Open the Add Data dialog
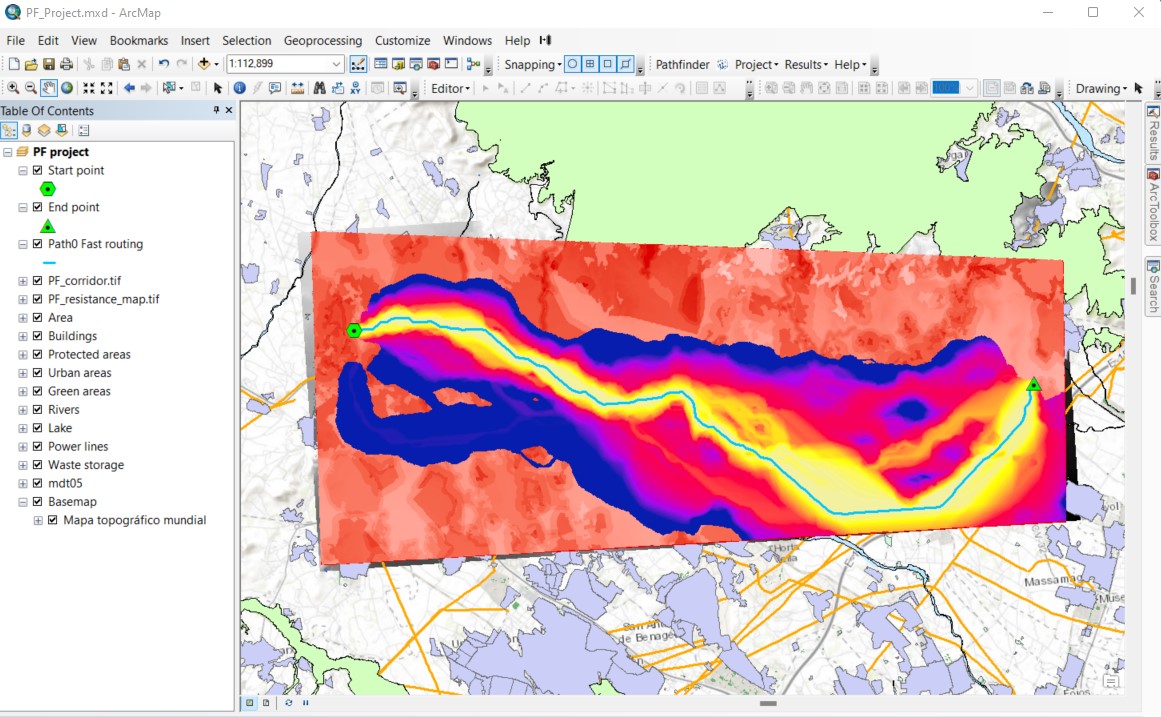Screen dimensions: 1161x717 pos(205,64)
